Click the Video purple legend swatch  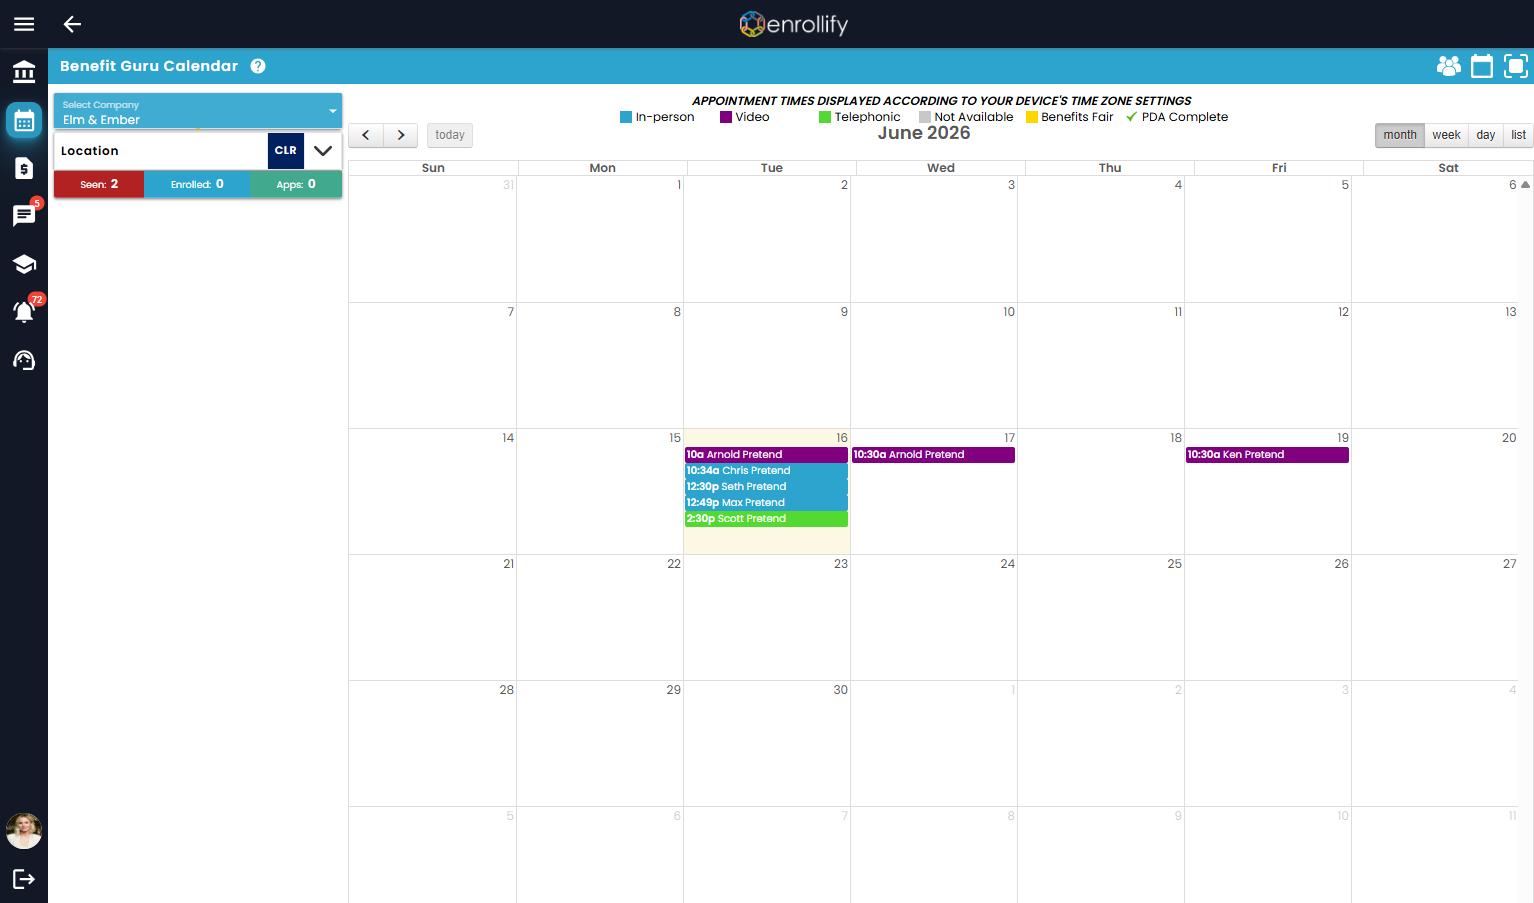726,117
